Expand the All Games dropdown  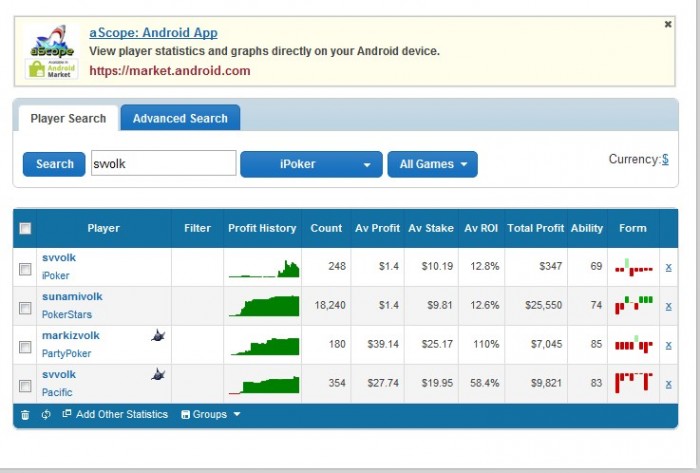pos(432,164)
